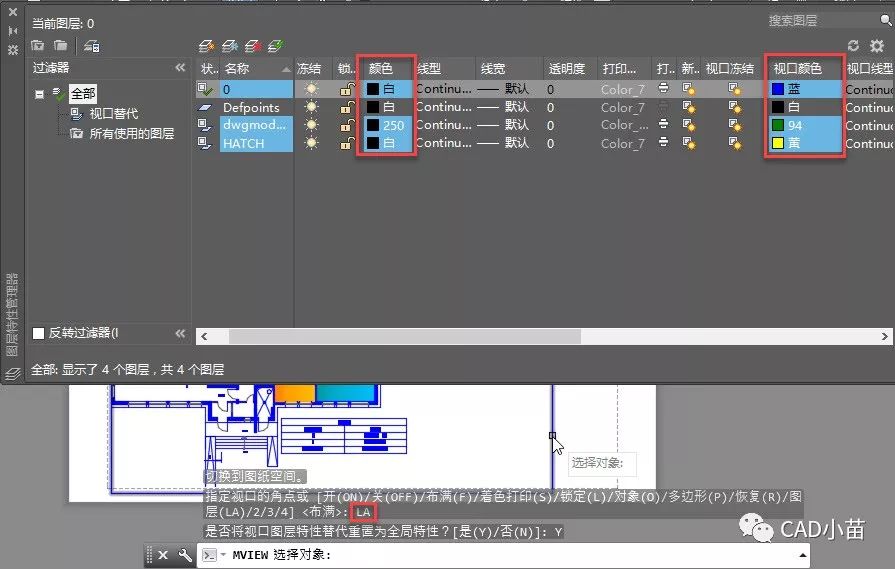Click the Delete Layer icon
The width and height of the screenshot is (895, 569).
pos(253,45)
